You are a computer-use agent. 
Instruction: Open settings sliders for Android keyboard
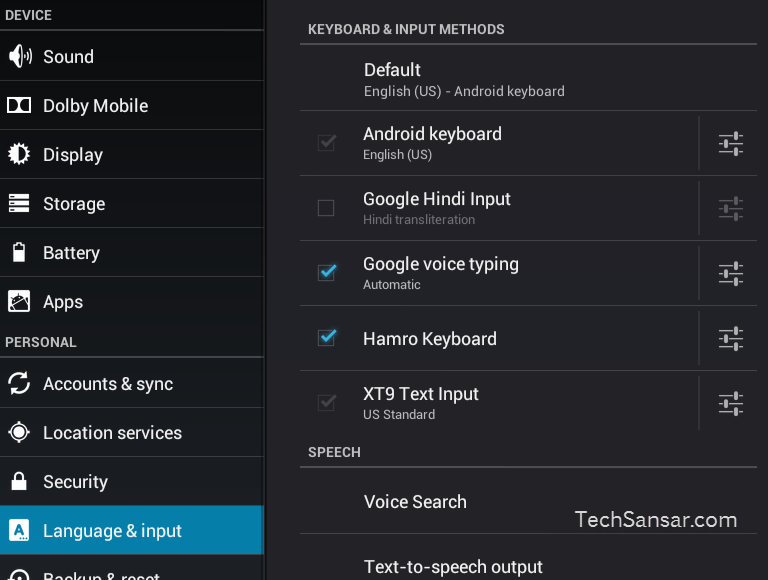click(731, 144)
